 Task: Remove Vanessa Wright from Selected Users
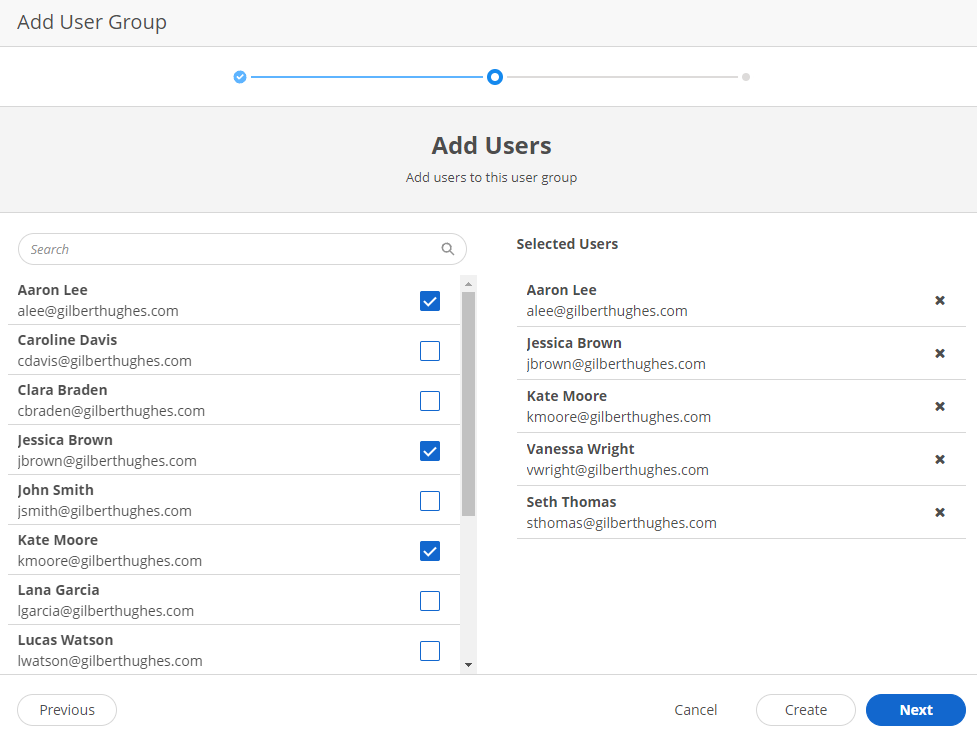coord(940,459)
